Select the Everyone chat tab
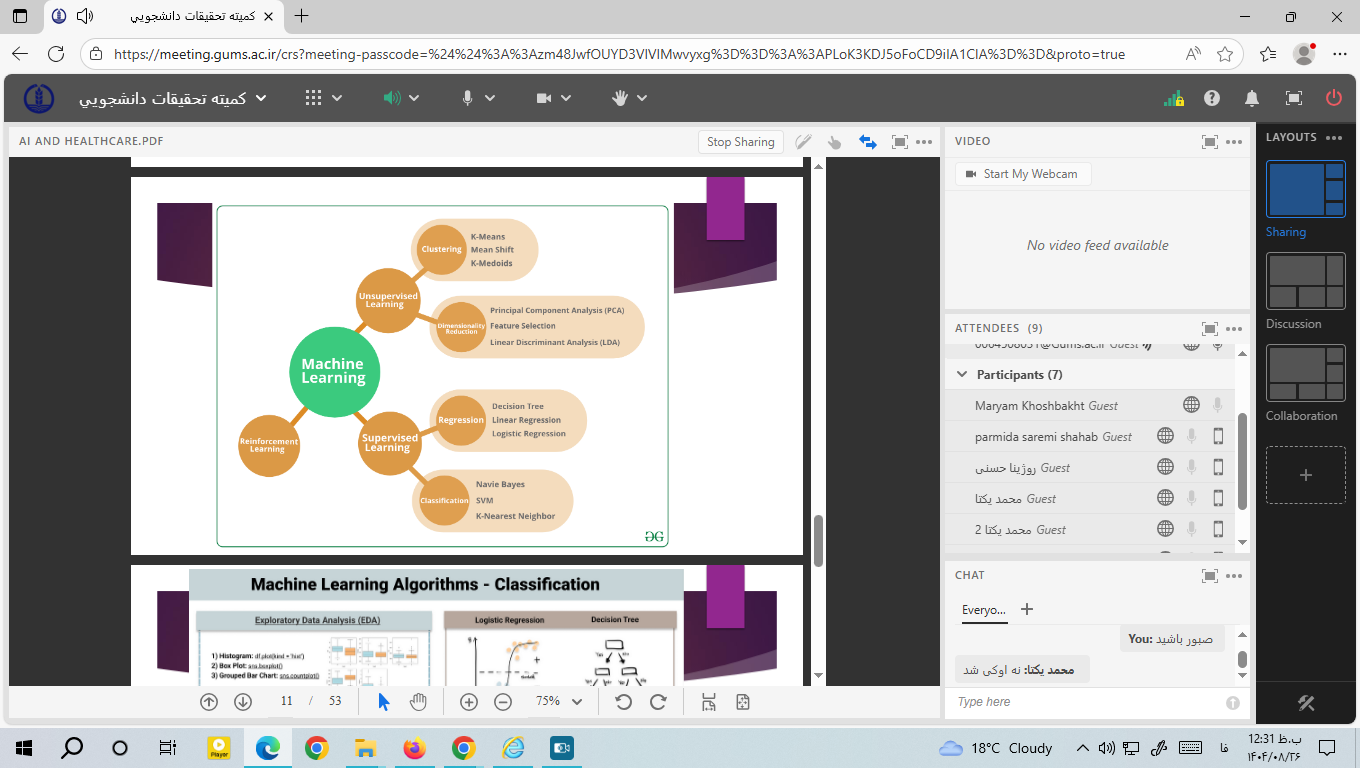The image size is (1360, 768). tap(983, 610)
